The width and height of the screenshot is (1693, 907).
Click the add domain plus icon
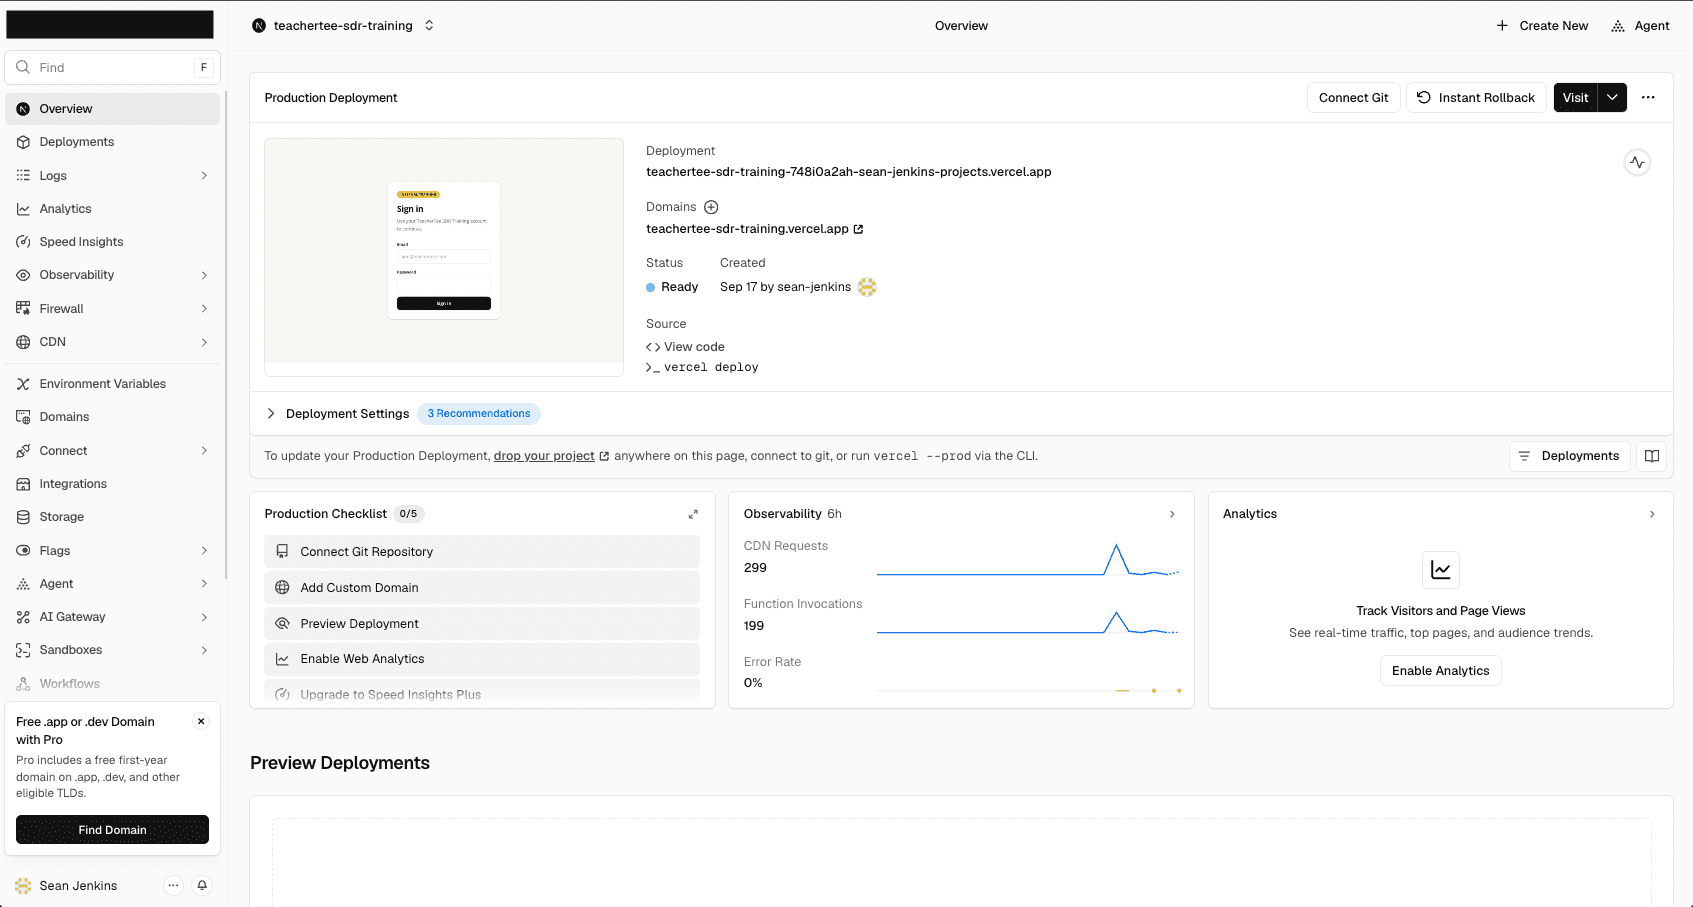[x=711, y=207]
